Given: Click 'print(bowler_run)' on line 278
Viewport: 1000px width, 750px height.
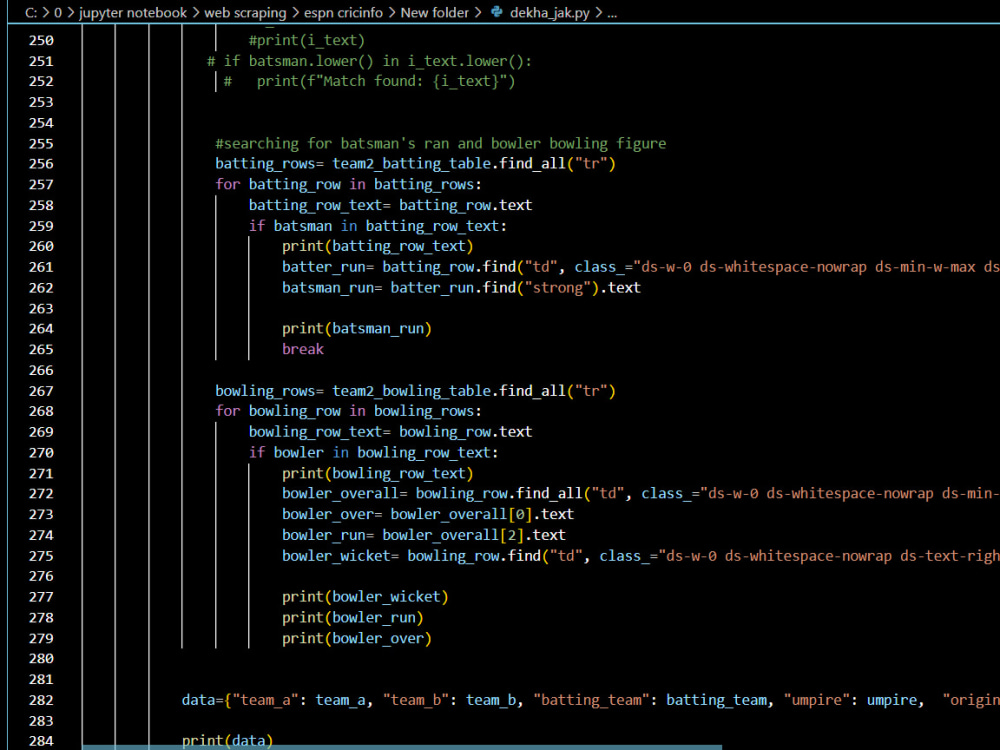Looking at the screenshot, I should pyautogui.click(x=352, y=617).
